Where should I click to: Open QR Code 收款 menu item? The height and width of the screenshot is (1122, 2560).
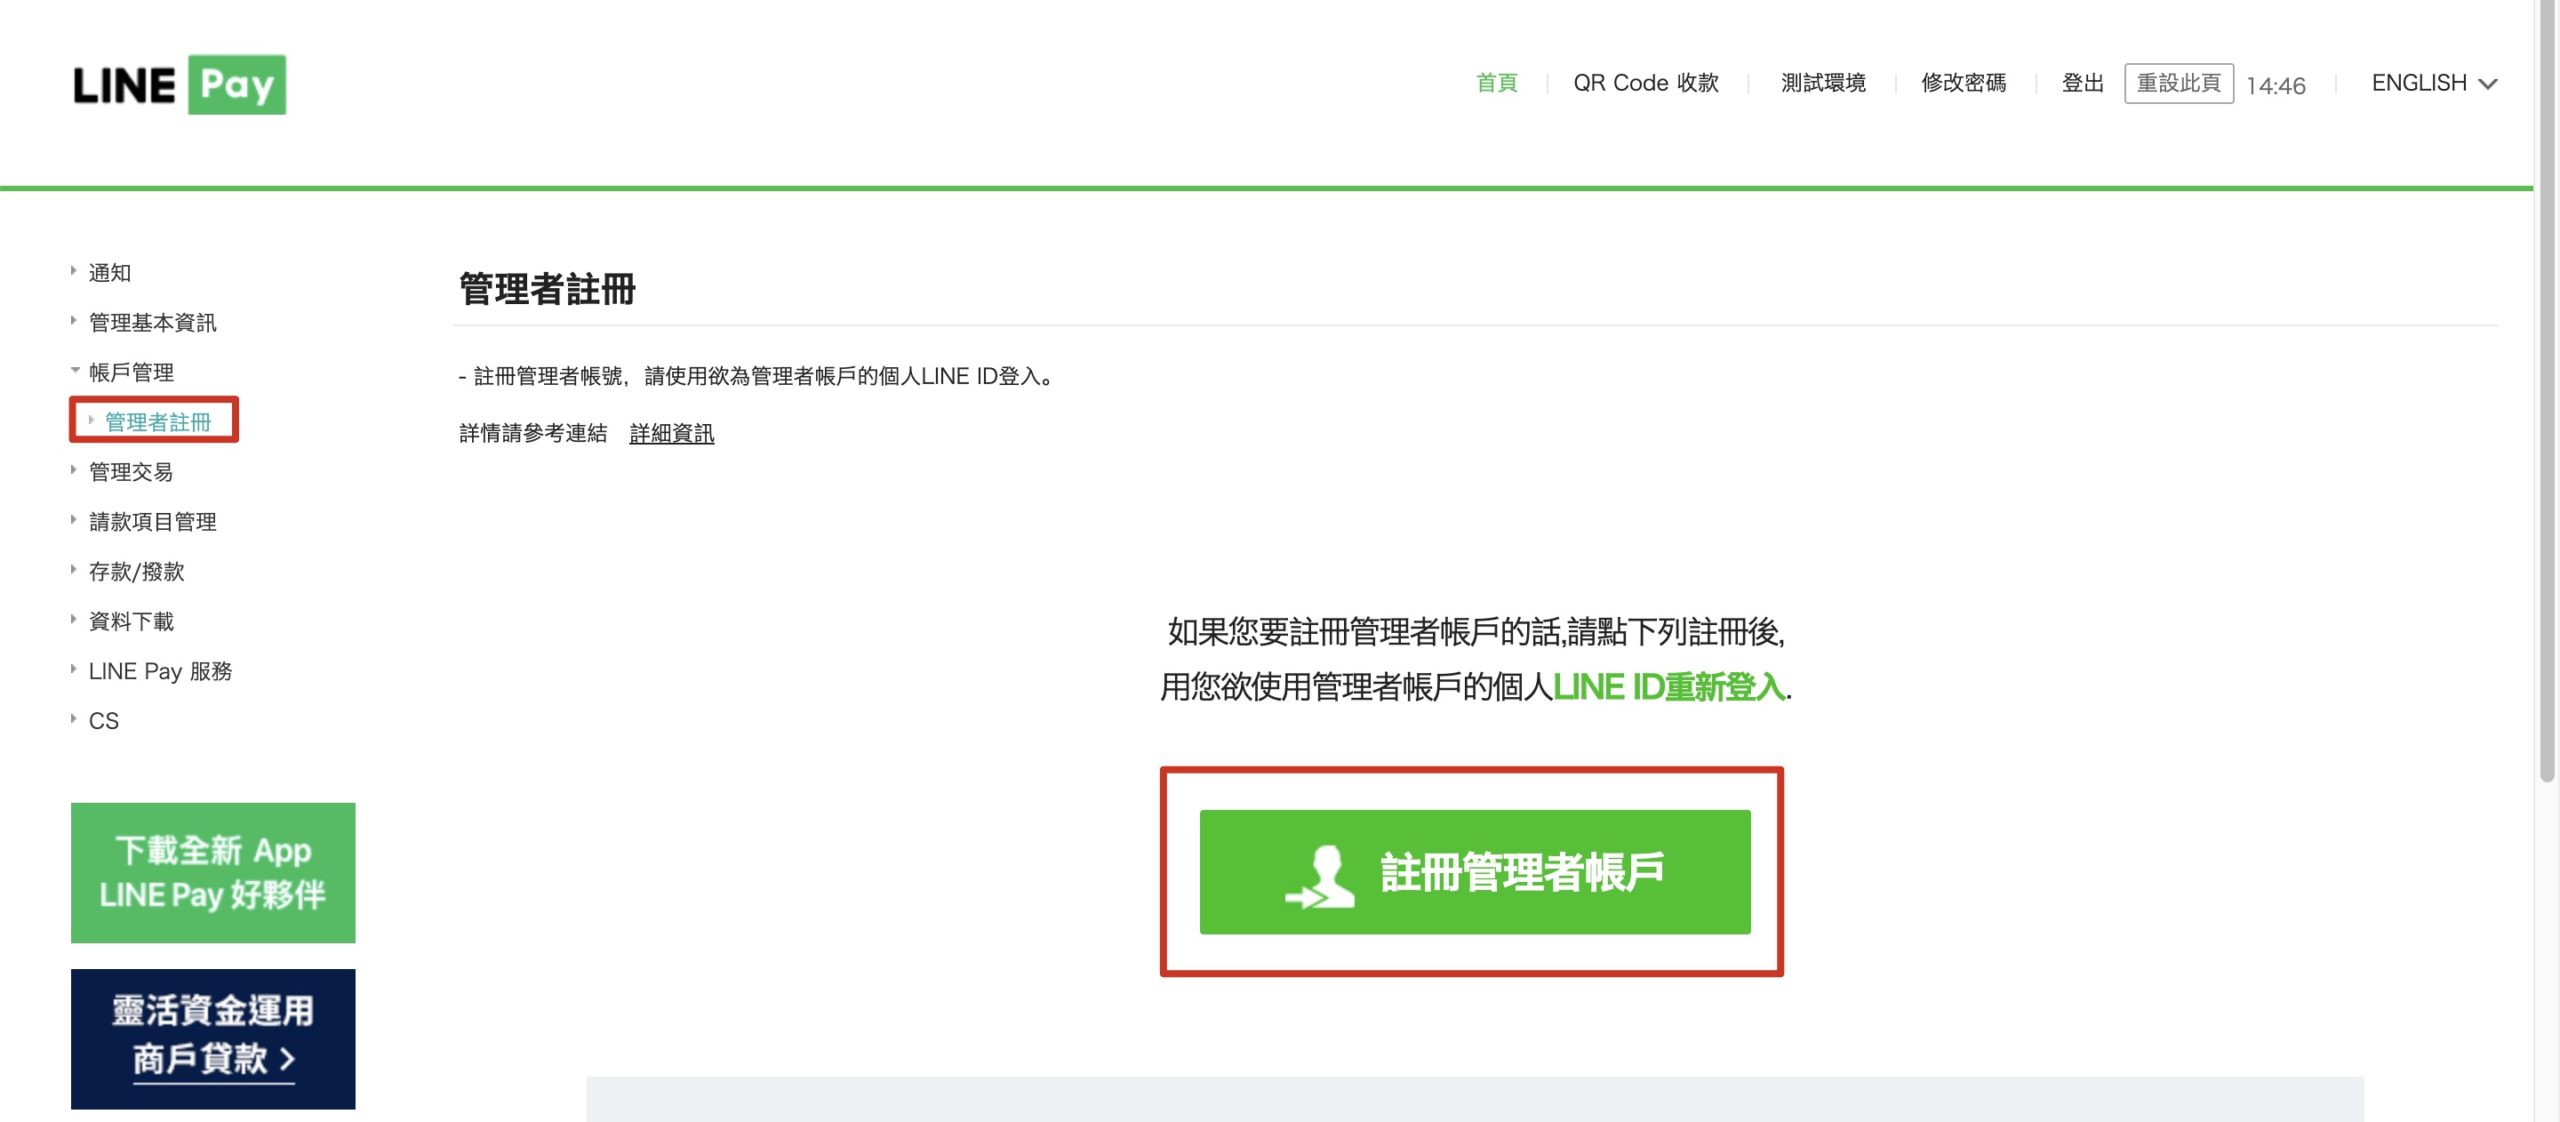coord(1645,83)
